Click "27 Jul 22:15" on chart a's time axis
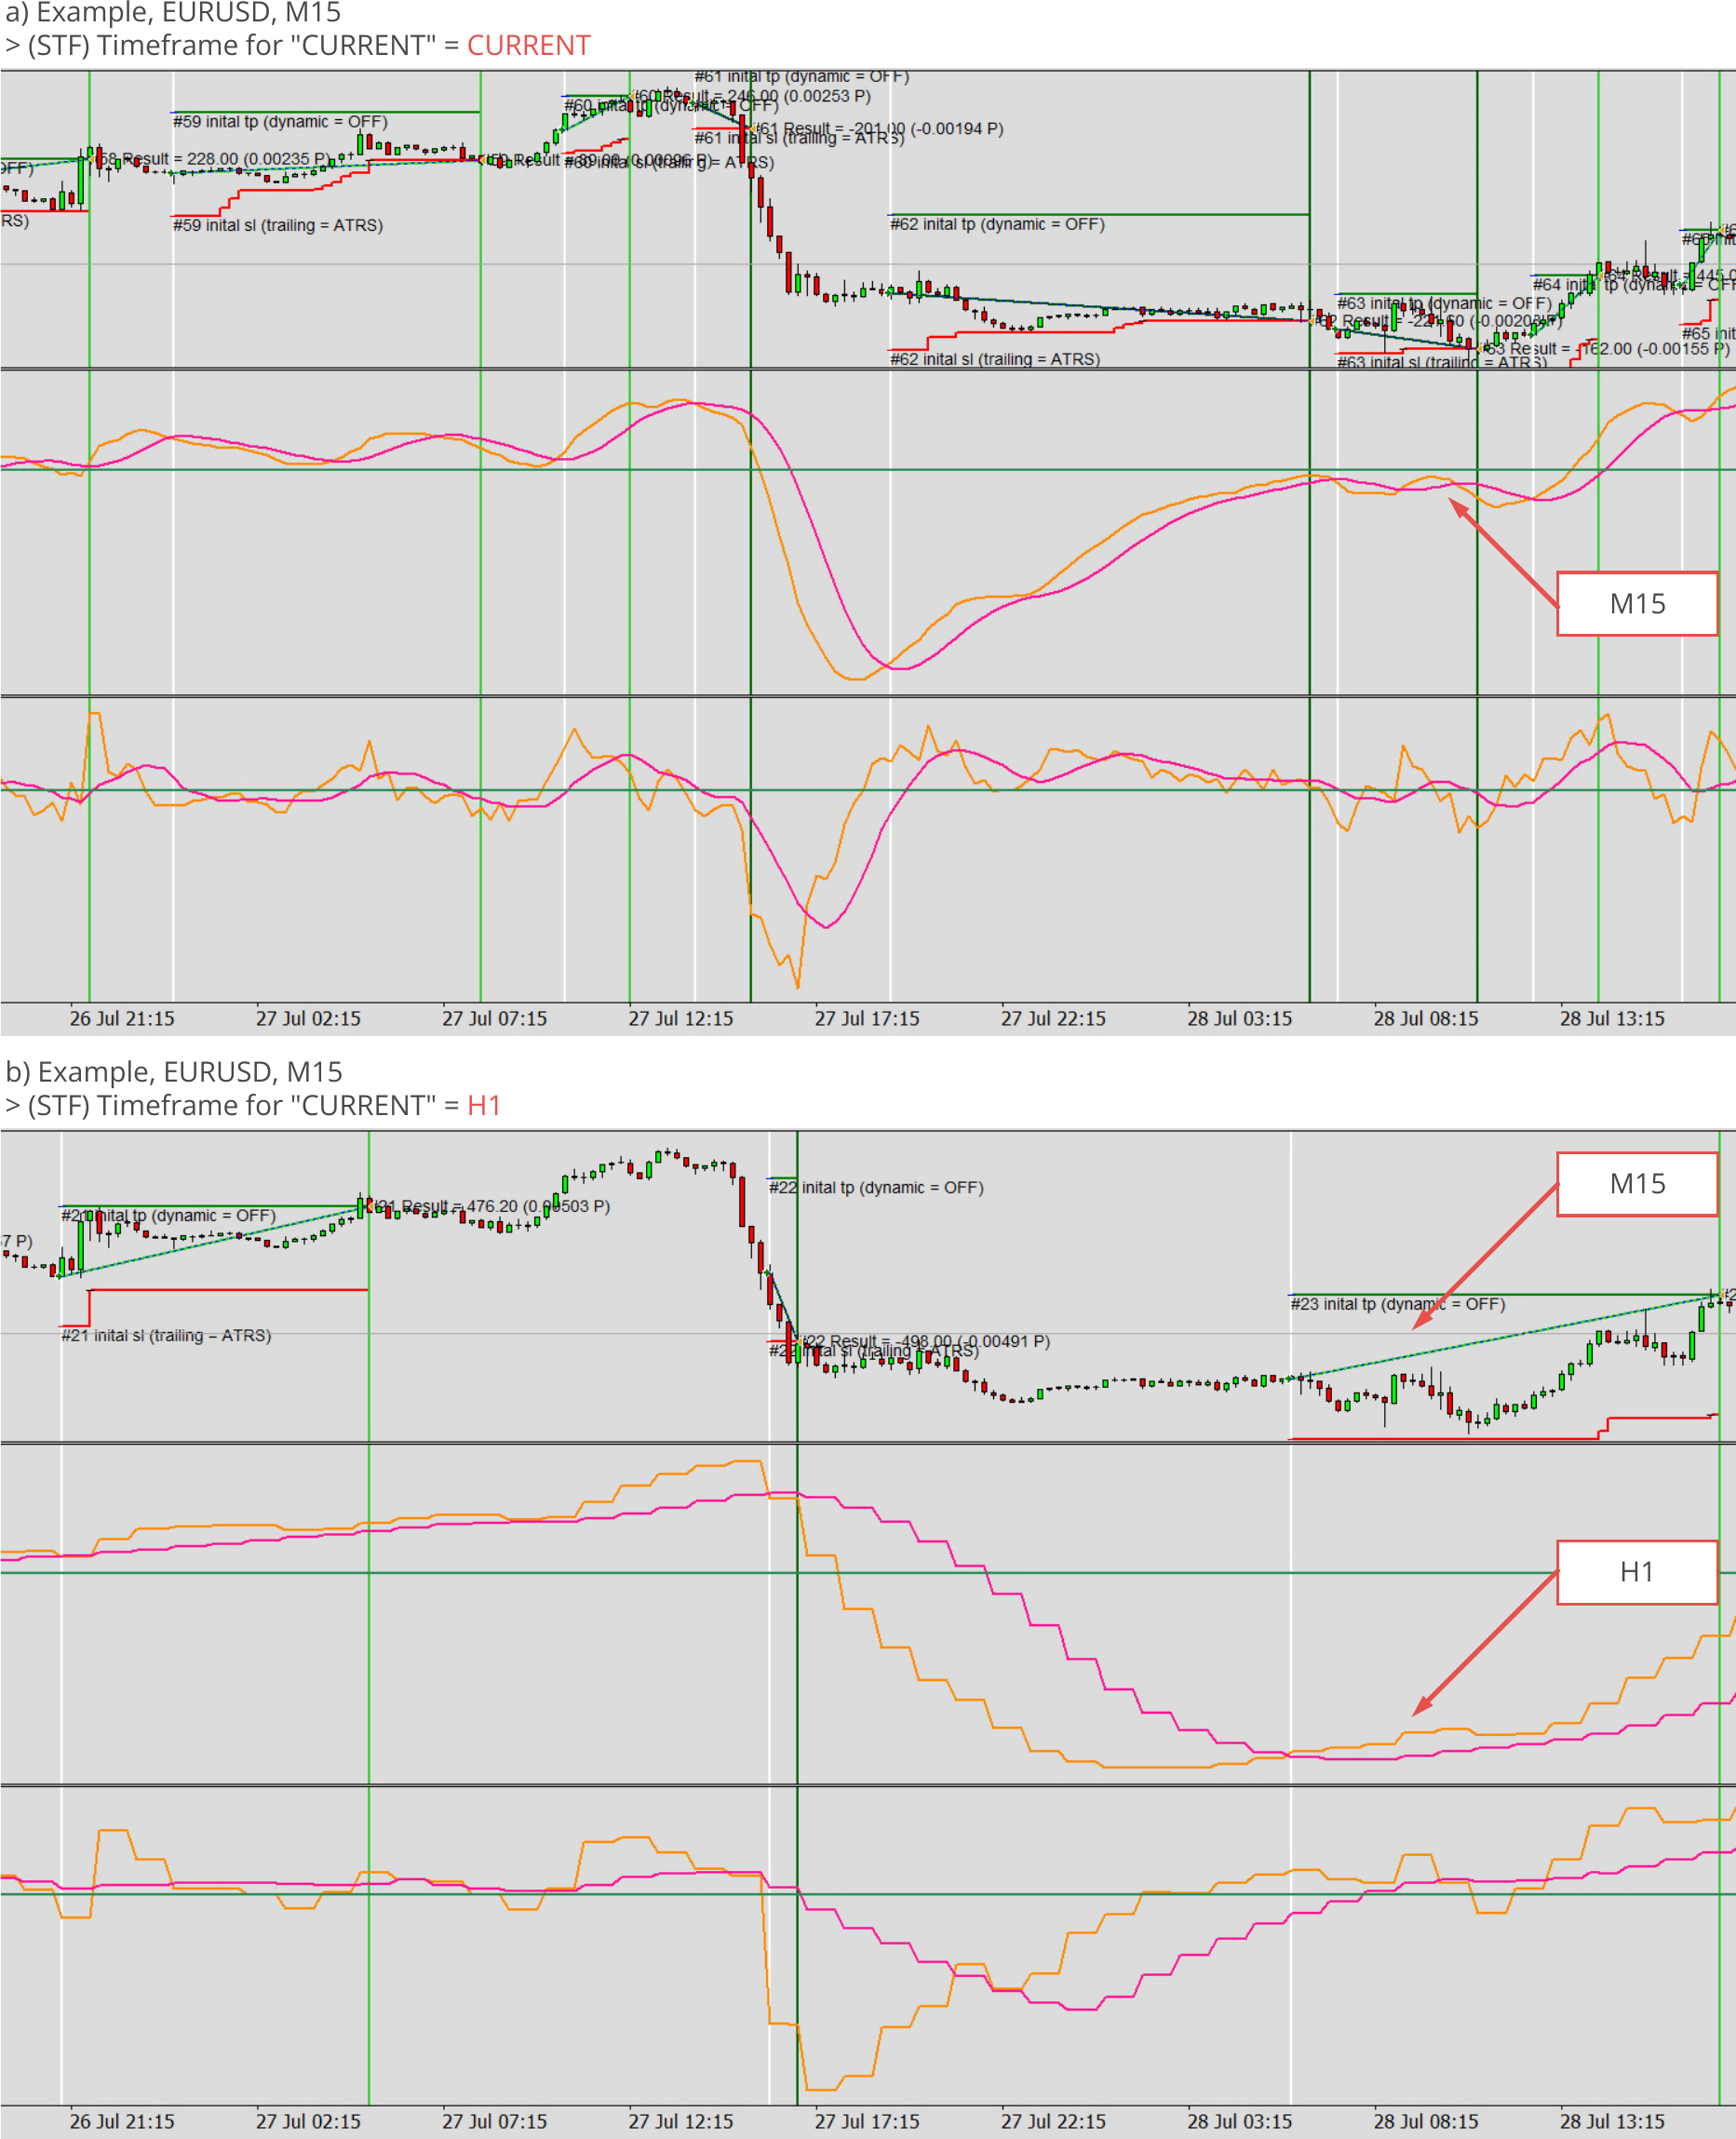This screenshot has height=2139, width=1736. click(x=1054, y=1019)
